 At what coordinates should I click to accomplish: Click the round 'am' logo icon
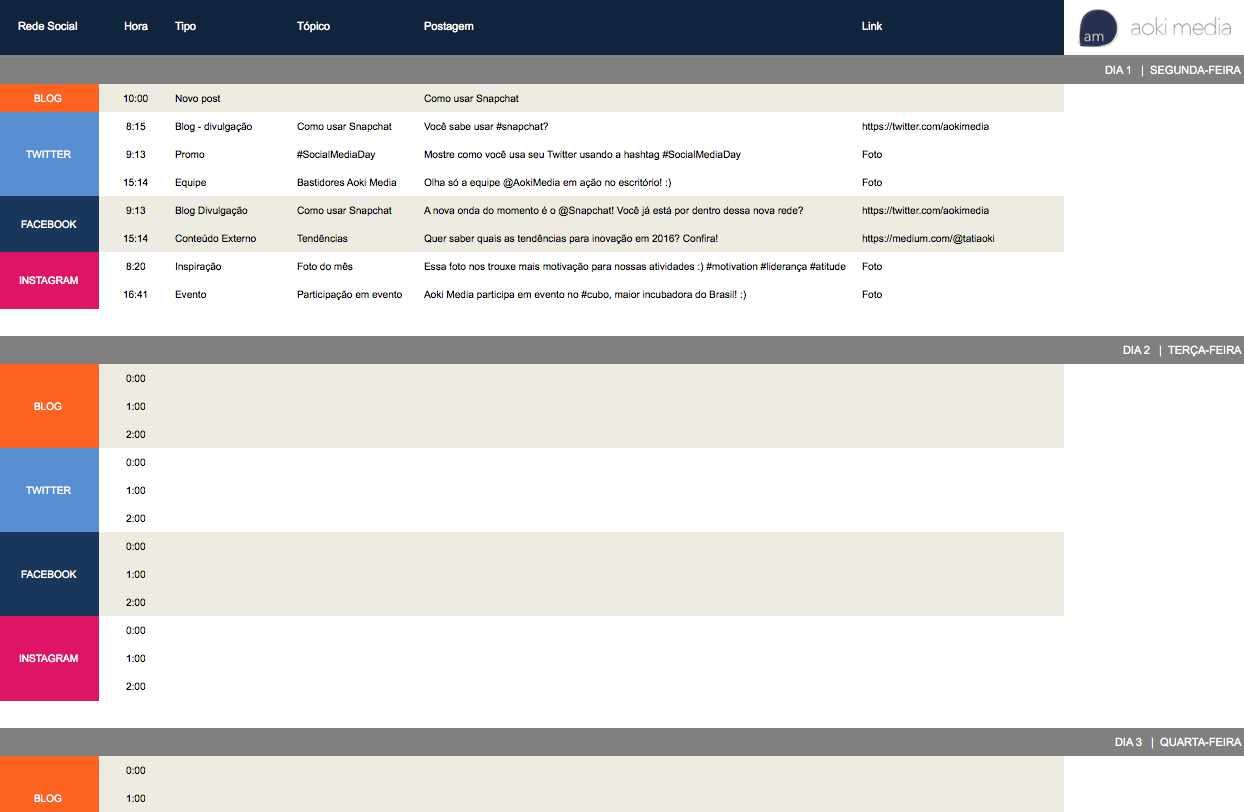click(1098, 28)
